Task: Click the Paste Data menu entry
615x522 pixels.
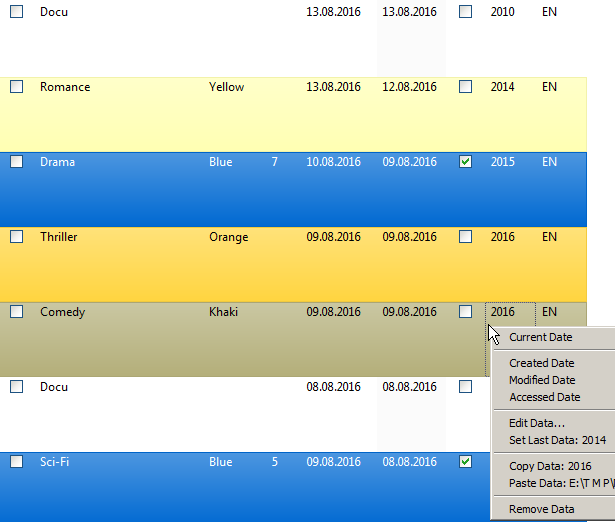Action: [560, 483]
